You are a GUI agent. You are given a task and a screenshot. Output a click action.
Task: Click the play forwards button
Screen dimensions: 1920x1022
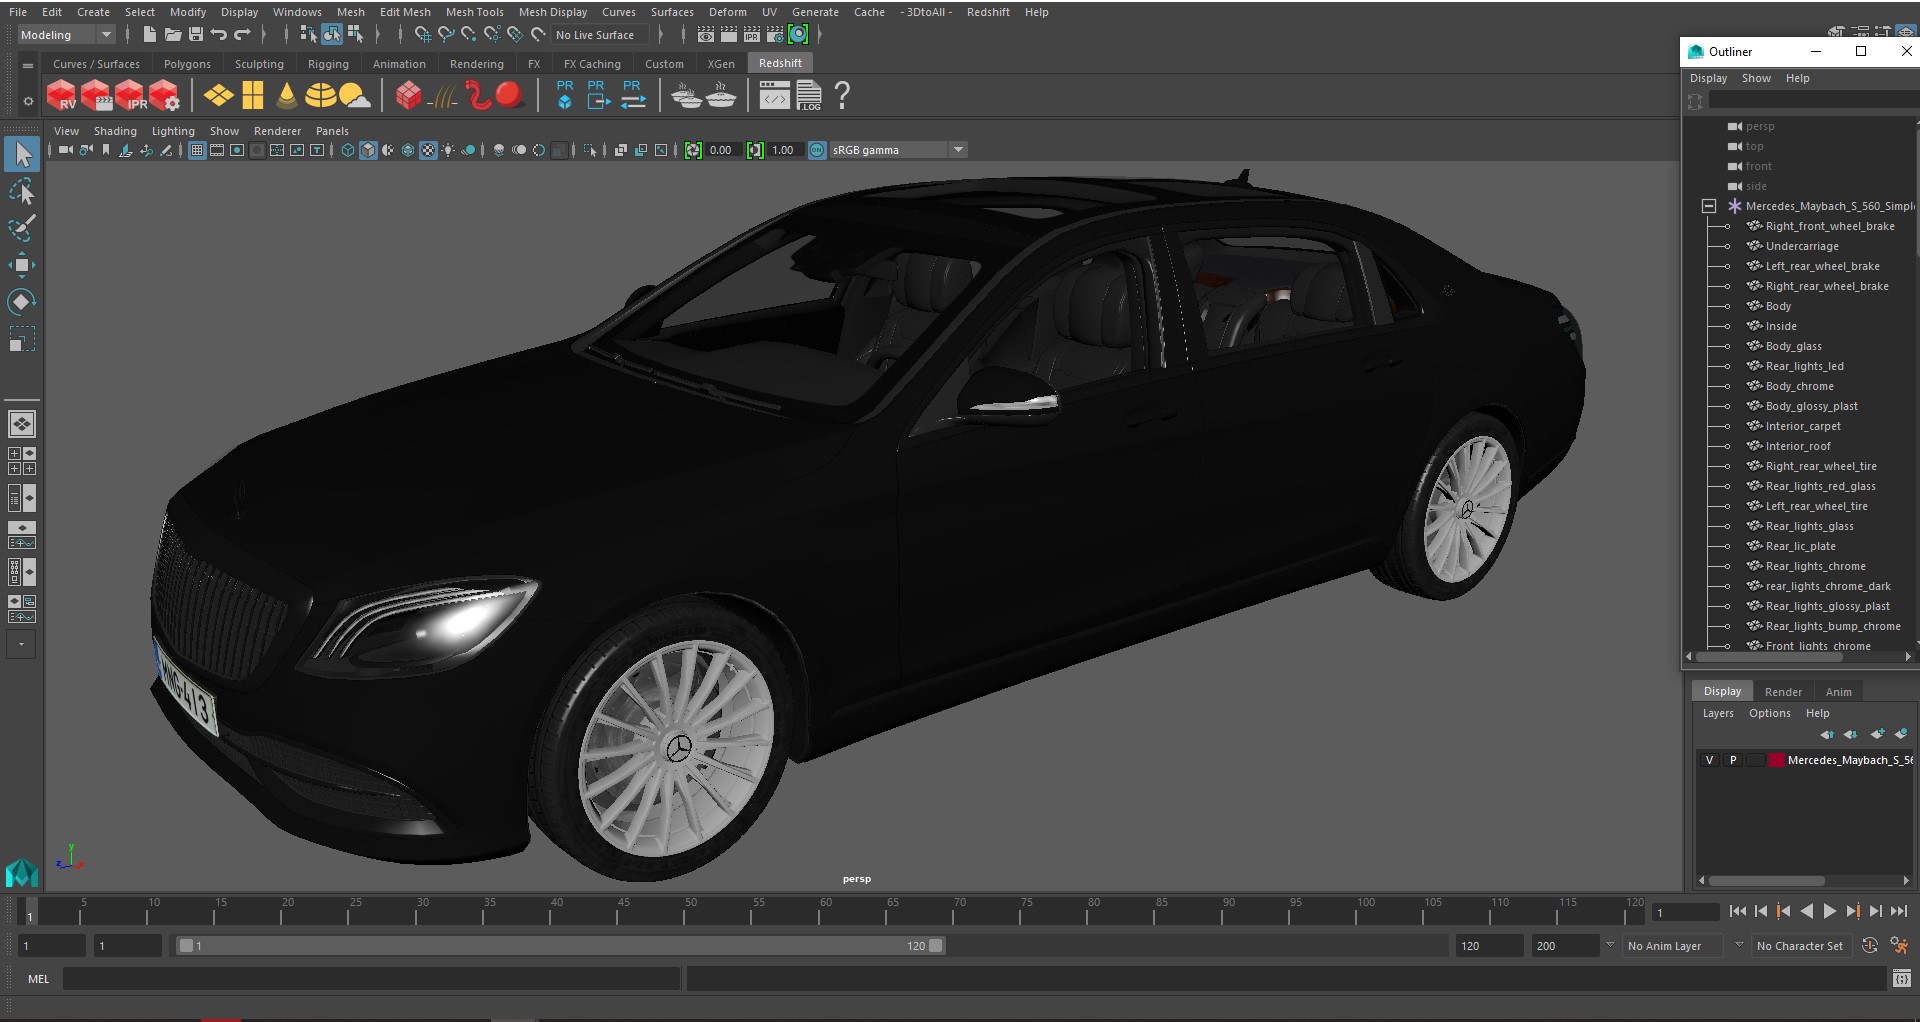[1829, 911]
